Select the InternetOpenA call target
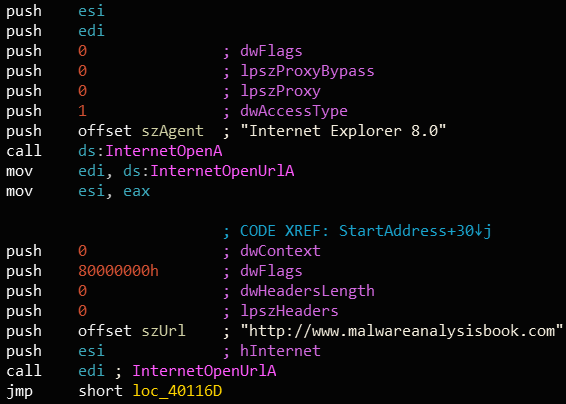The image size is (566, 404). pos(164,151)
